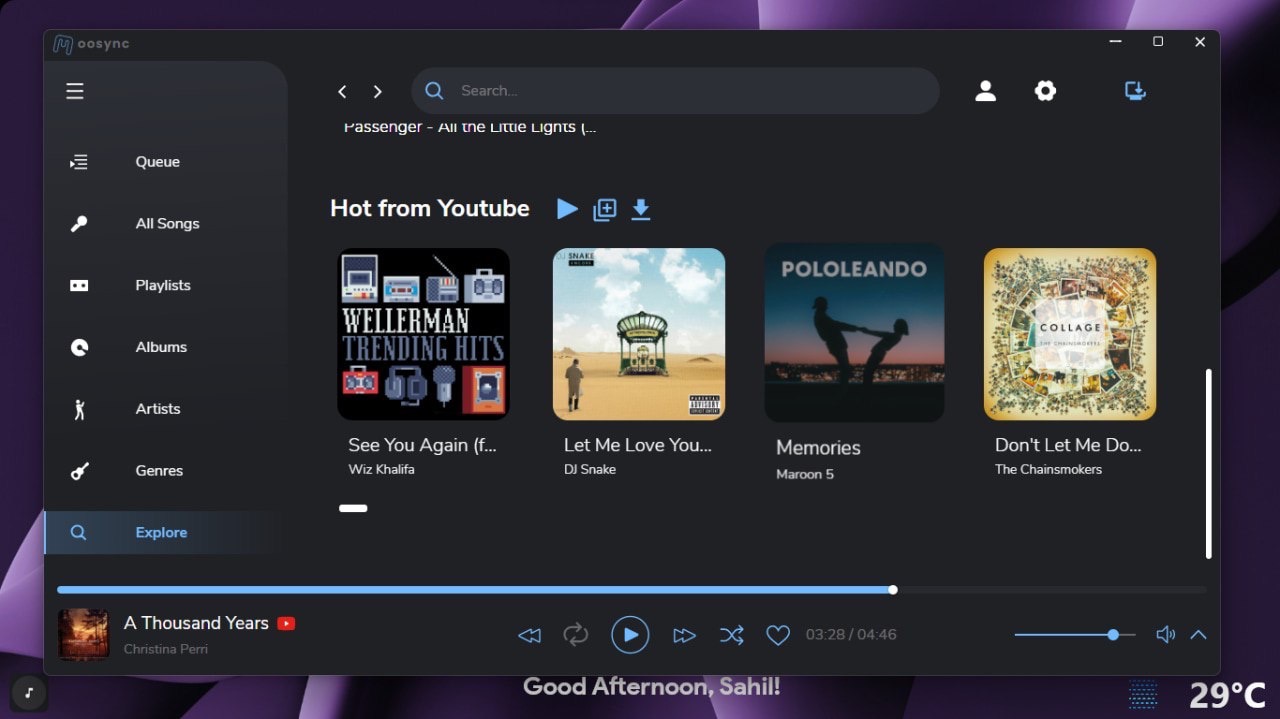Navigate back with left arrow

click(x=342, y=91)
